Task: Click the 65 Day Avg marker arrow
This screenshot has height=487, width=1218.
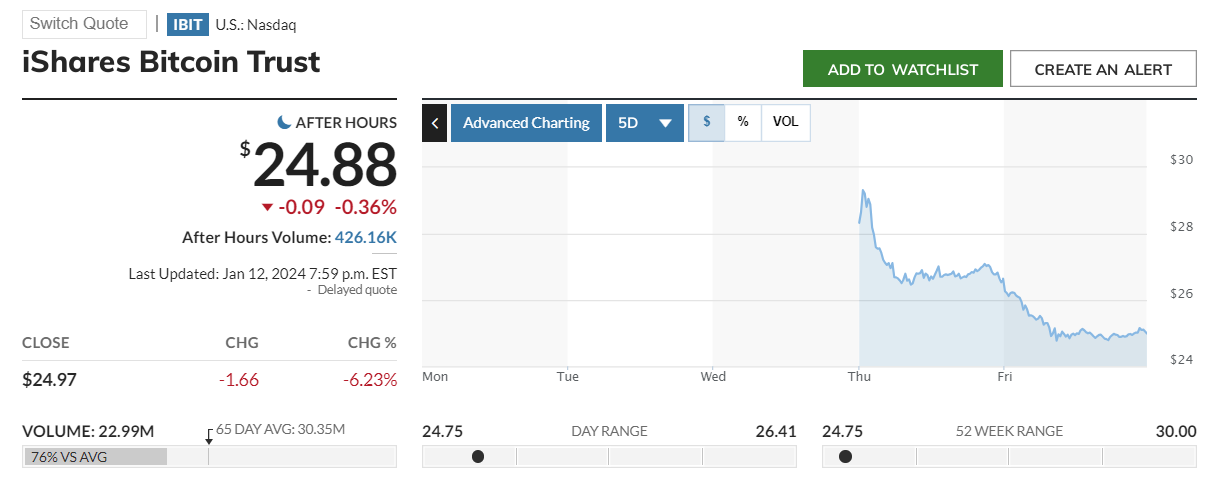Action: (x=209, y=436)
